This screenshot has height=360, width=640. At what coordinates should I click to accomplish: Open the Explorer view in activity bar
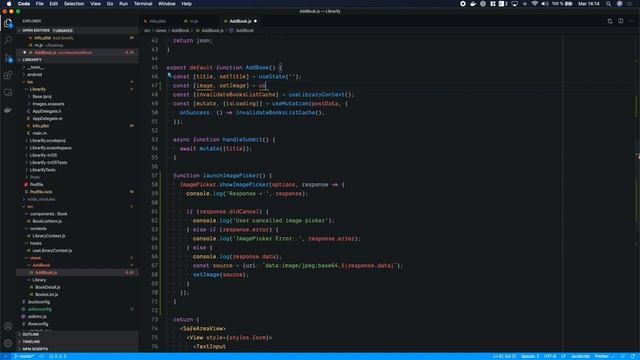pos(8,23)
